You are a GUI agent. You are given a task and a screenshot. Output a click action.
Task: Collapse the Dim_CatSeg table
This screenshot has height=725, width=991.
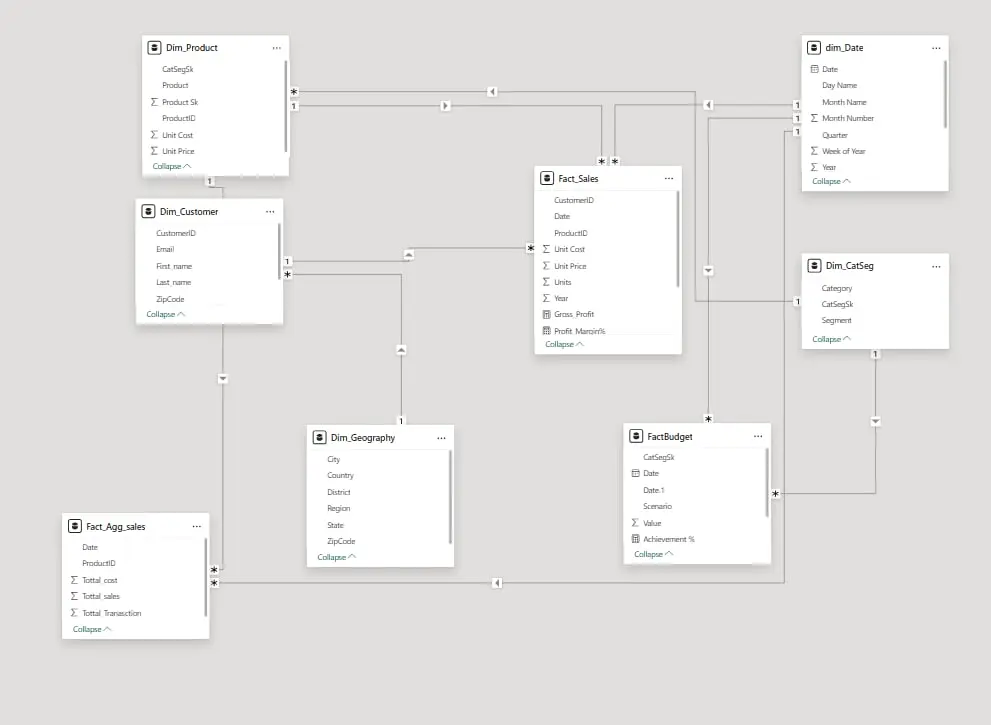pos(831,339)
